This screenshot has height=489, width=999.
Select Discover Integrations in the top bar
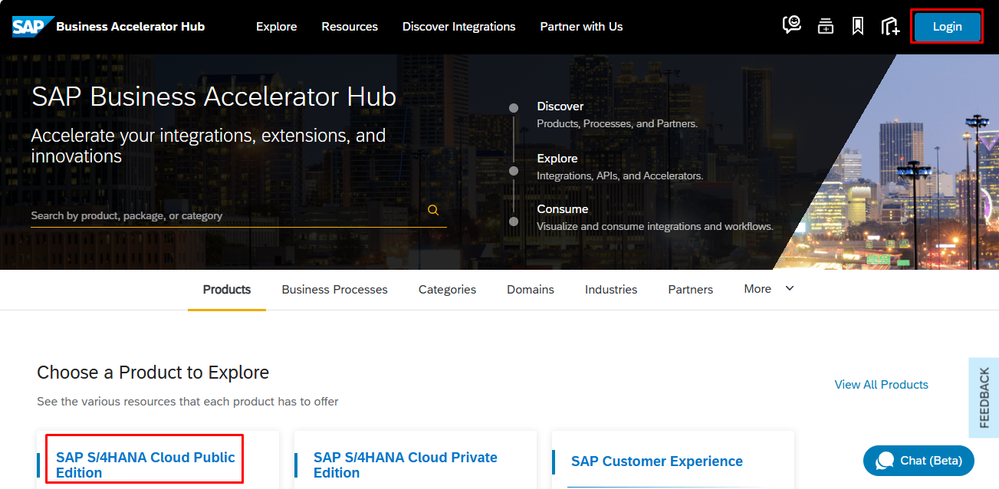(459, 27)
